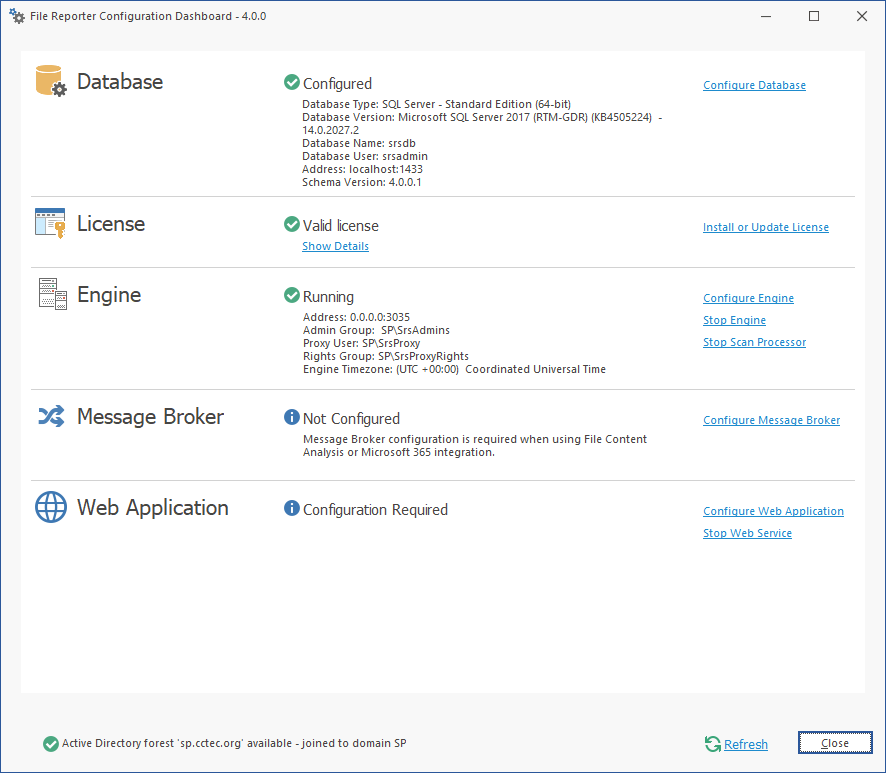This screenshot has height=773, width=886.
Task: Click the Engine server icon
Action: [51, 294]
